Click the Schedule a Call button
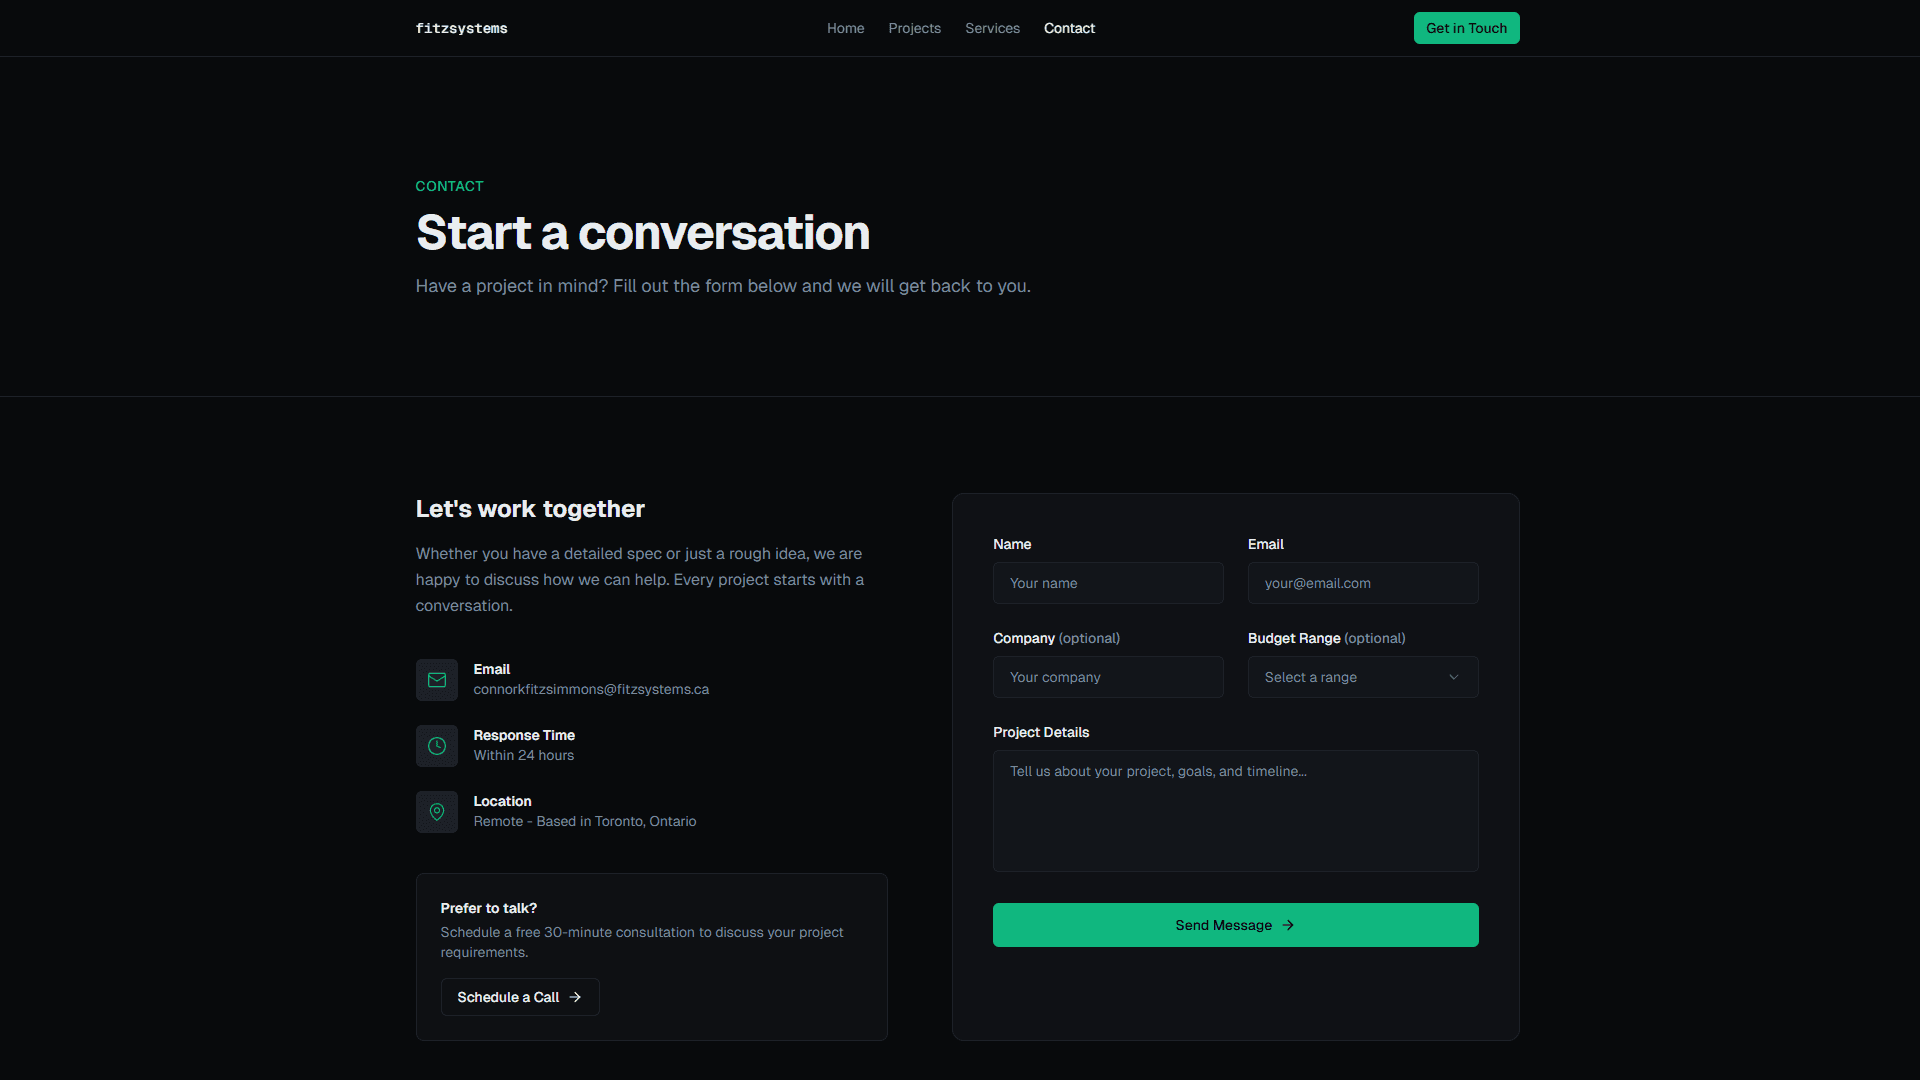Viewport: 1920px width, 1080px height. [507, 997]
